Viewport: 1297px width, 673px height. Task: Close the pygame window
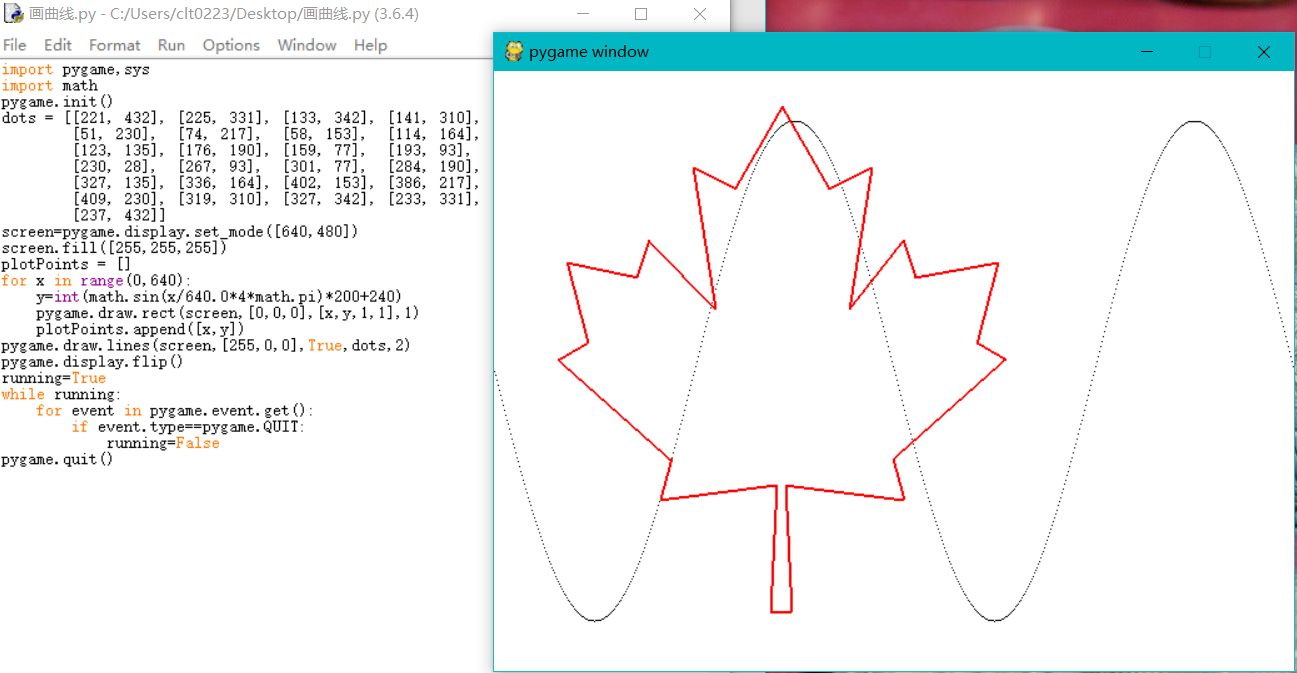tap(1264, 52)
